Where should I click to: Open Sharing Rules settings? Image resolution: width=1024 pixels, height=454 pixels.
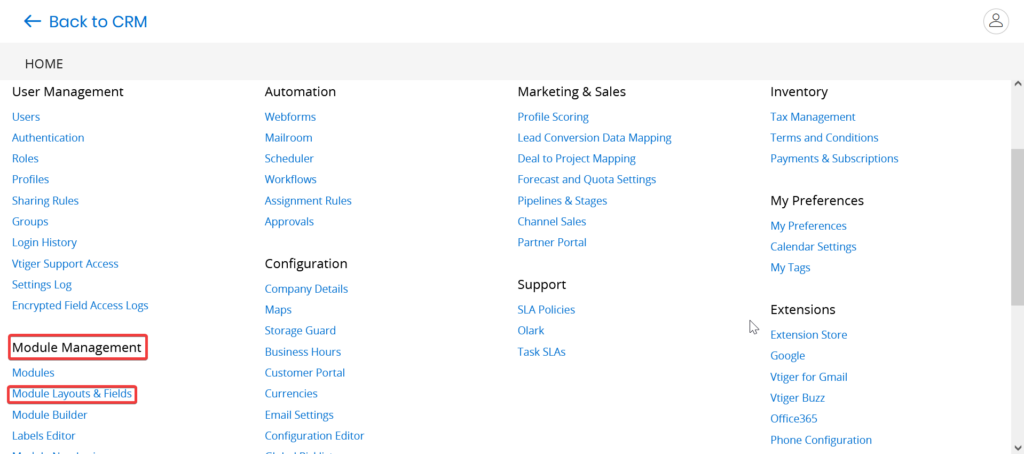pyautogui.click(x=45, y=201)
